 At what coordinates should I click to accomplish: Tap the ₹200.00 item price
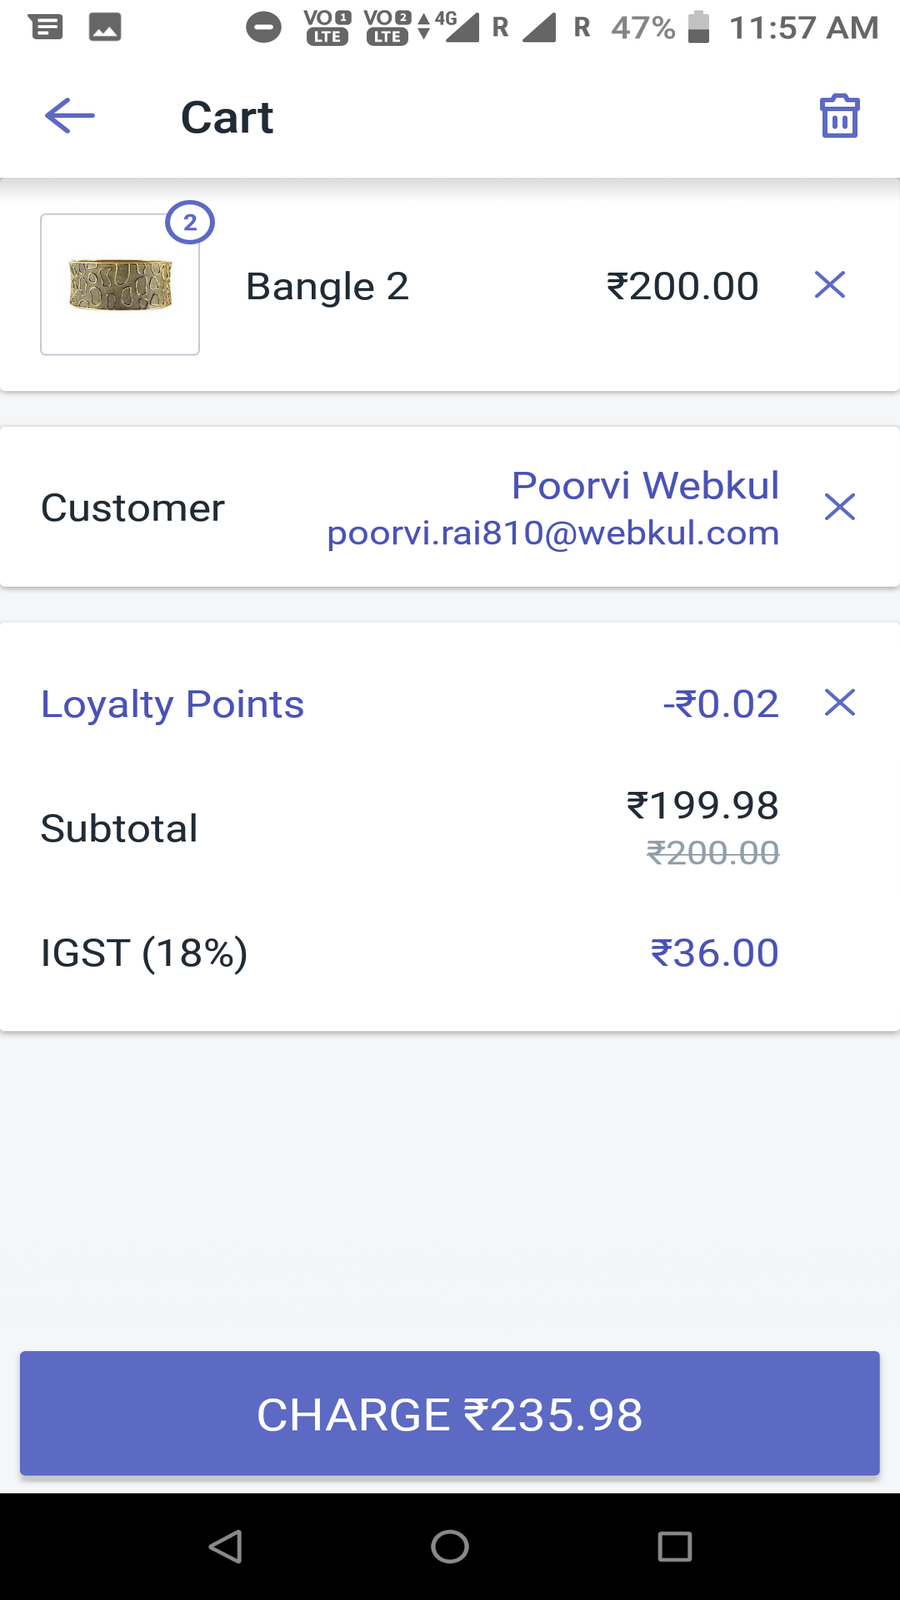[x=682, y=286]
